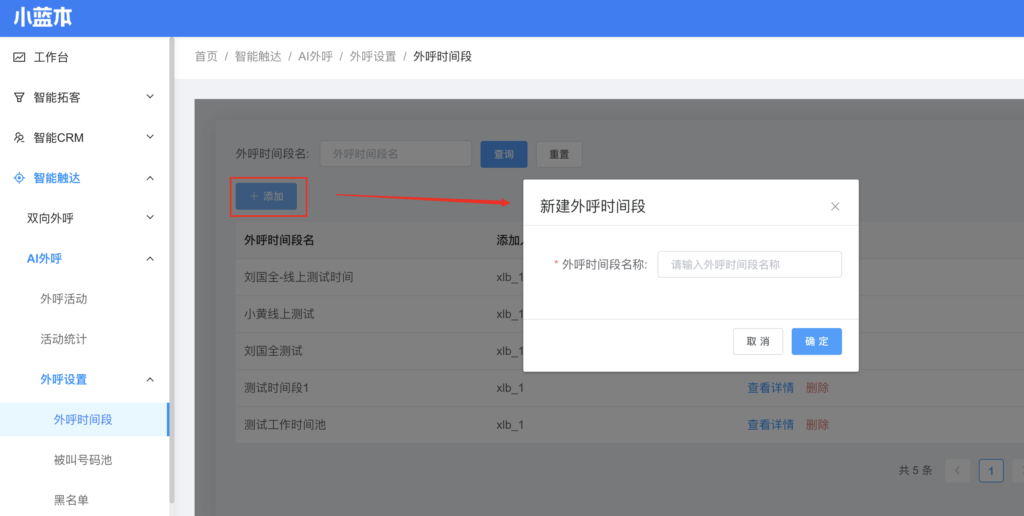
Task: Expand the 智能拓客 menu chevron
Action: pyautogui.click(x=150, y=97)
